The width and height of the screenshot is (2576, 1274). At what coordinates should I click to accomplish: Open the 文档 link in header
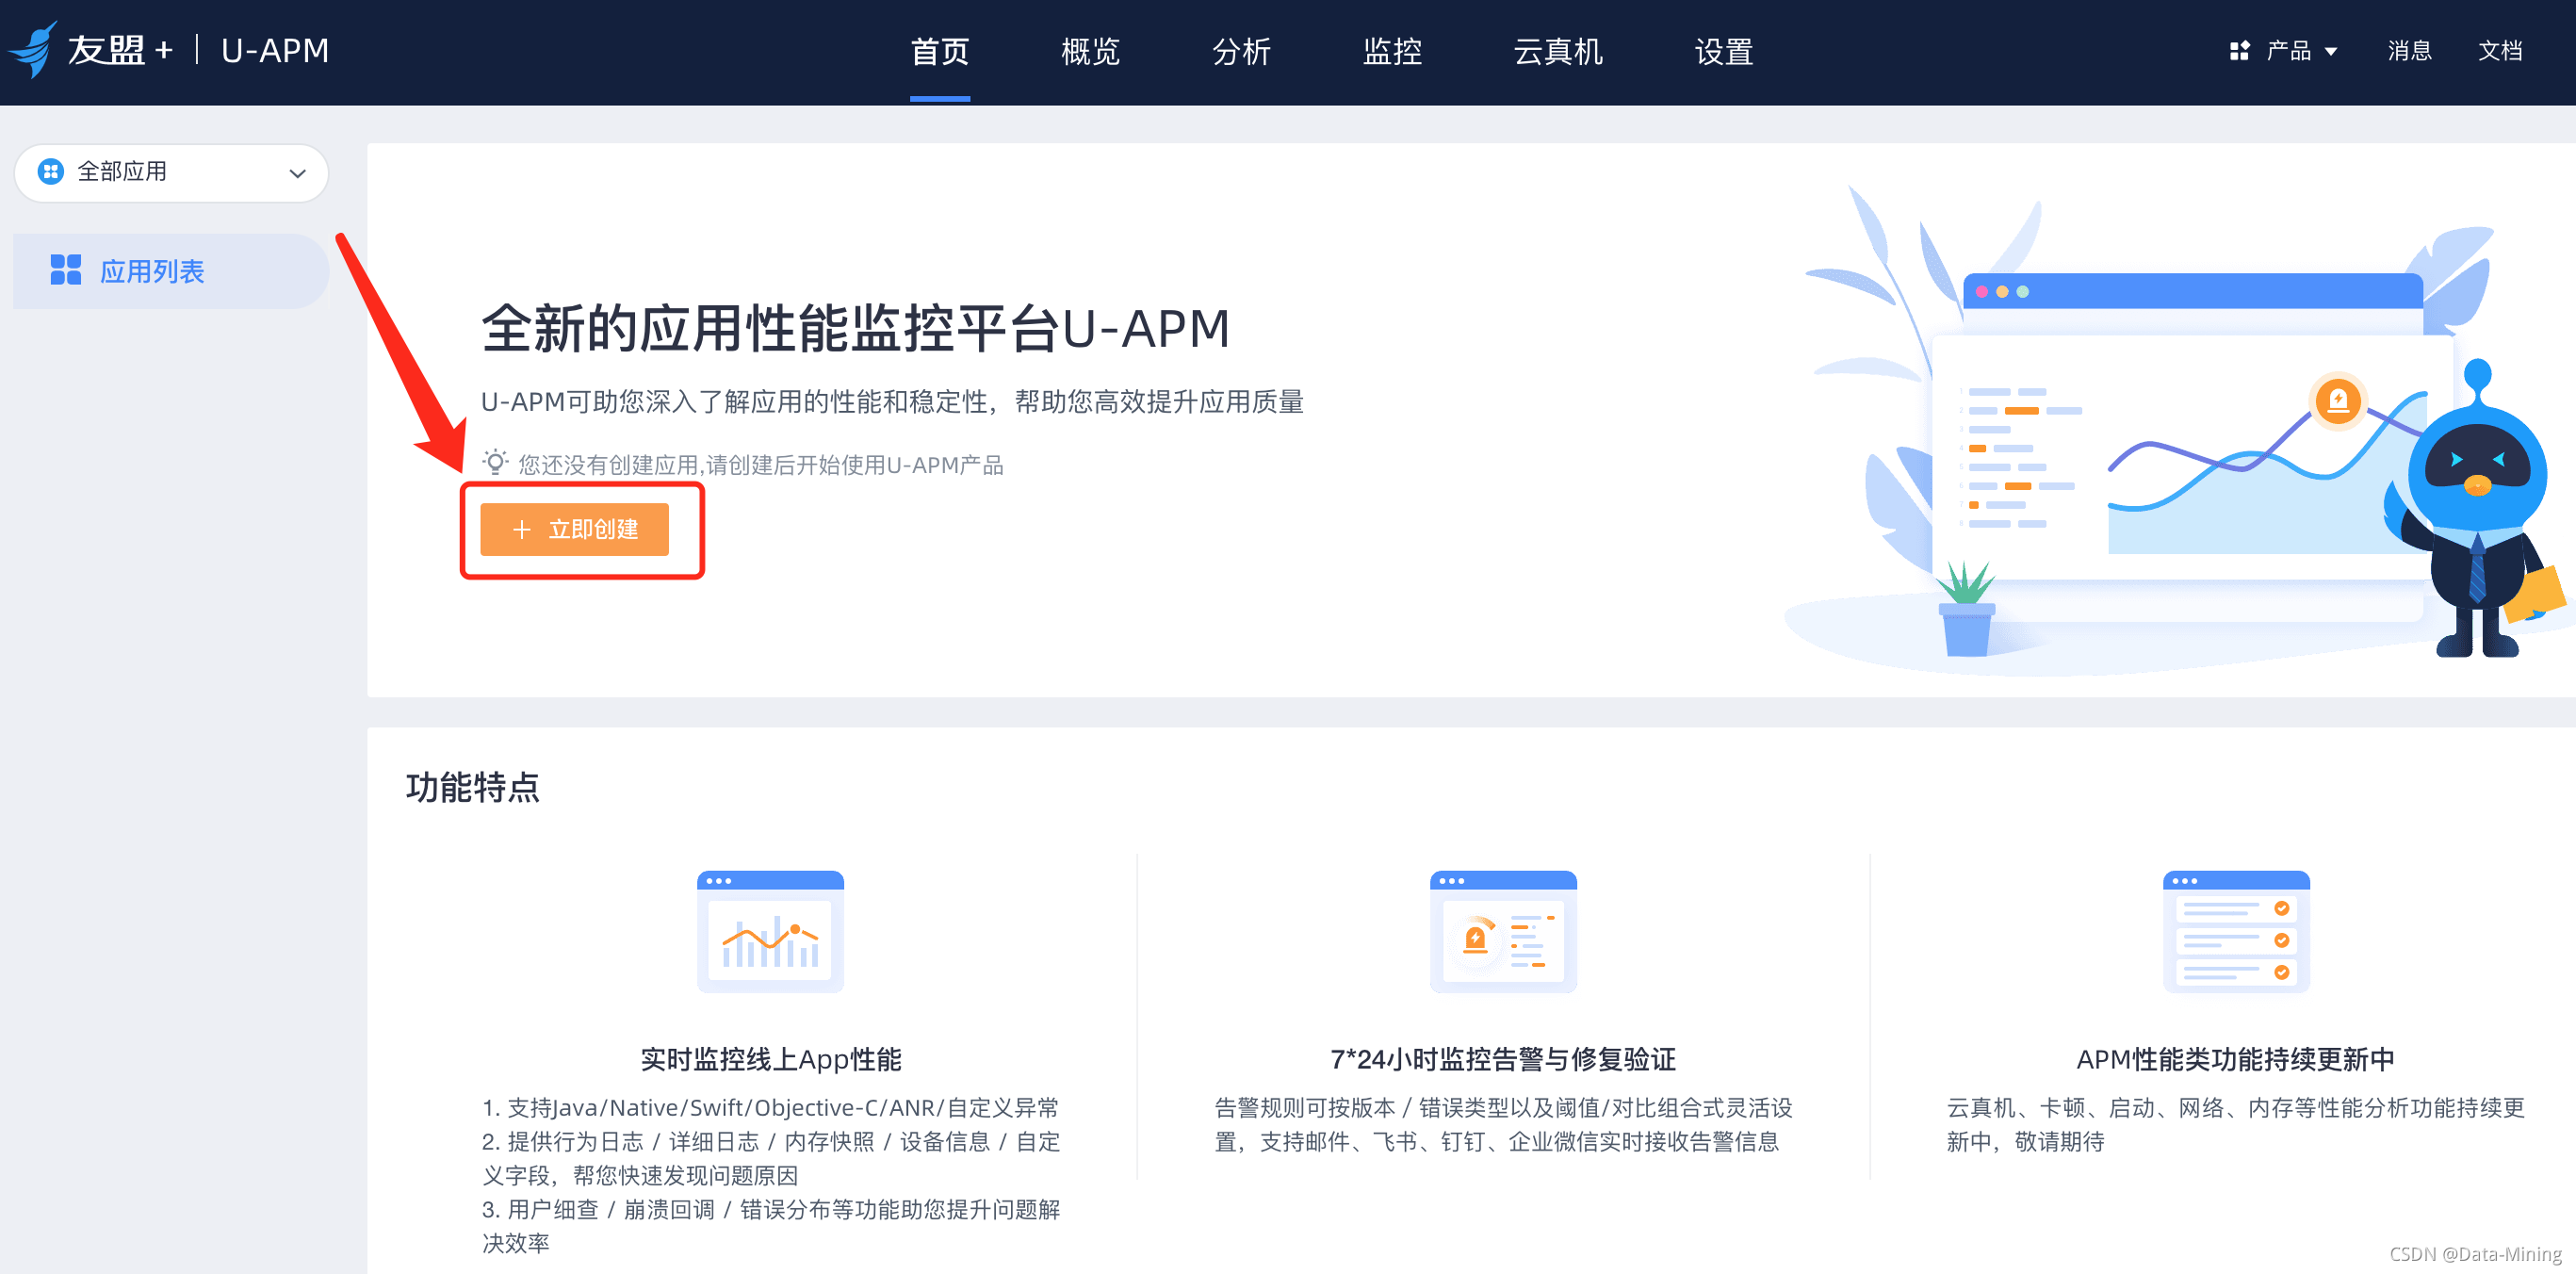[2499, 51]
